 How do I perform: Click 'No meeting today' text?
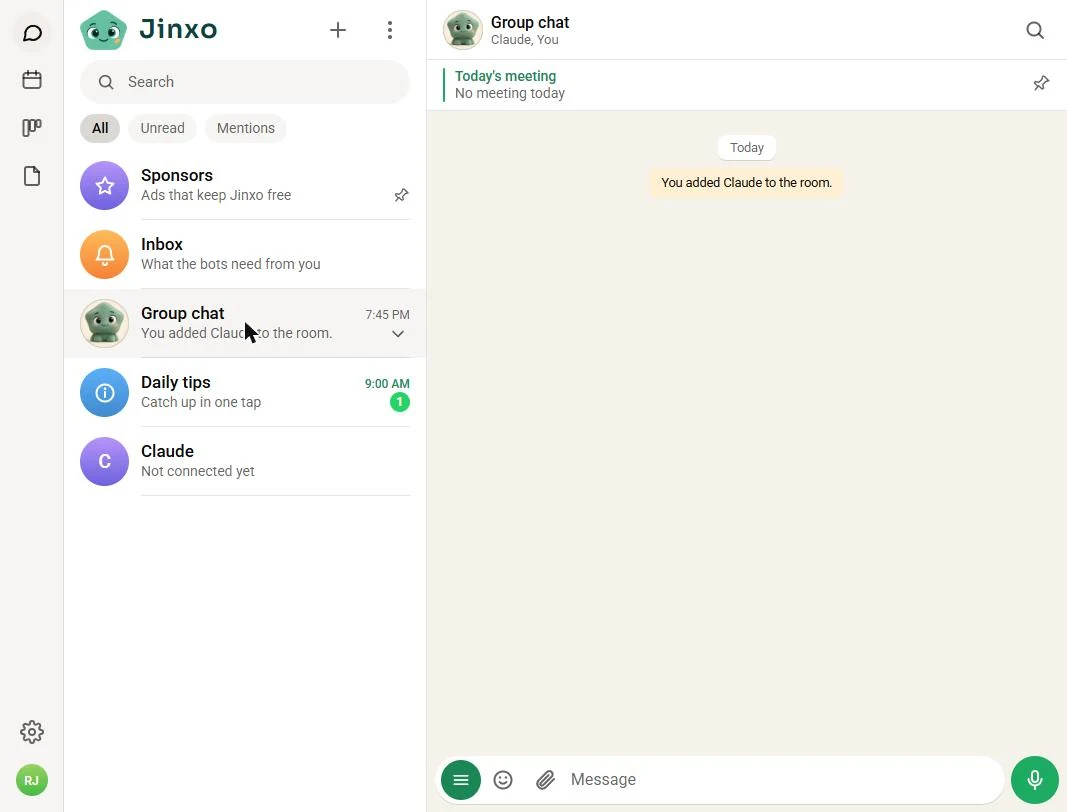pos(510,93)
